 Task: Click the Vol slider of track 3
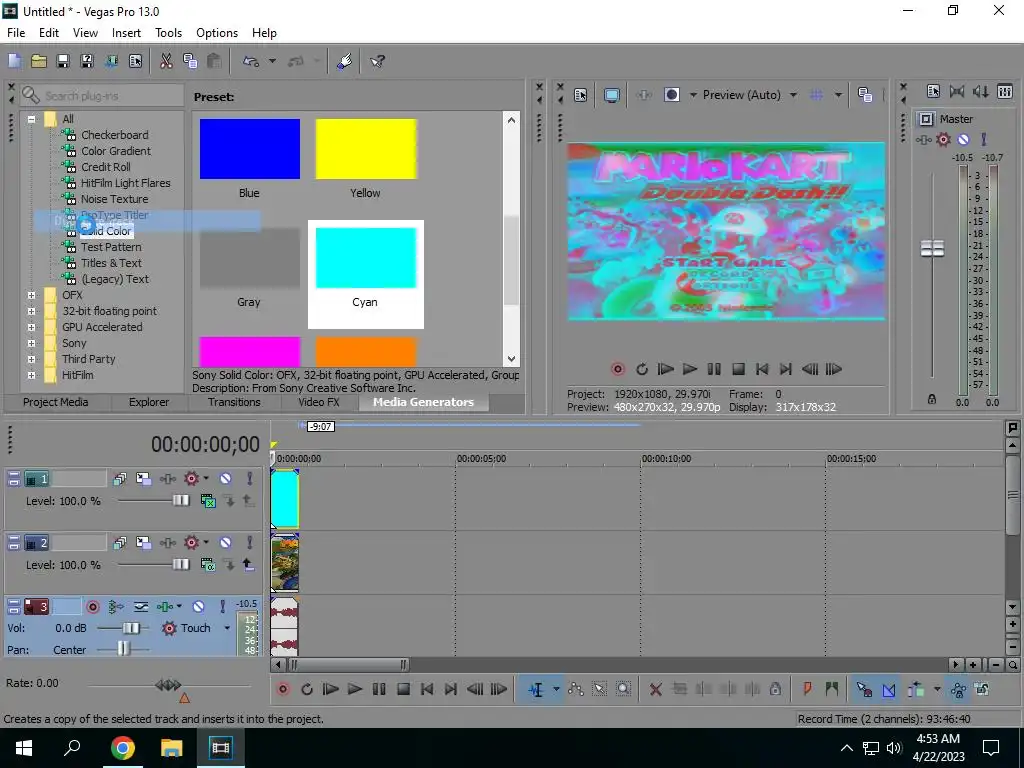pos(131,628)
